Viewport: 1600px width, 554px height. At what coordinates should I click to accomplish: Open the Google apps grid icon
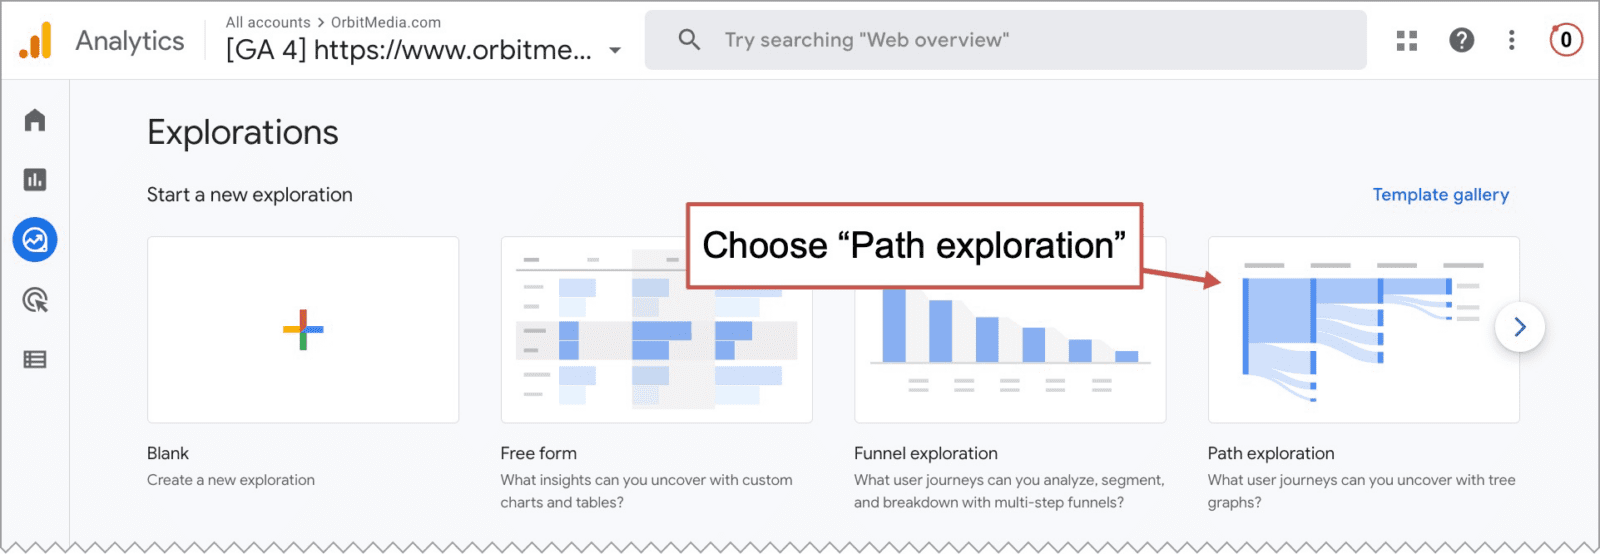coord(1407,40)
